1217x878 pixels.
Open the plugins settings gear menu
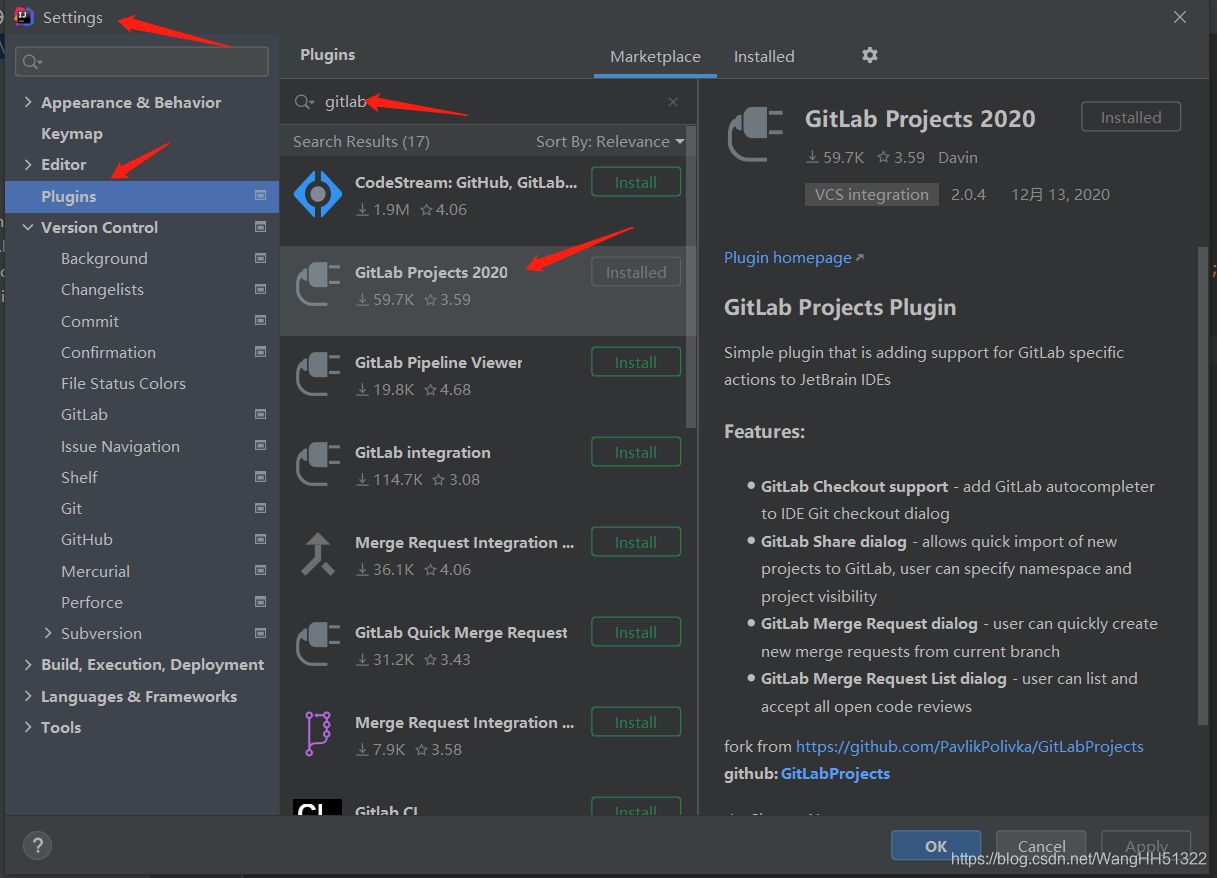click(x=869, y=56)
